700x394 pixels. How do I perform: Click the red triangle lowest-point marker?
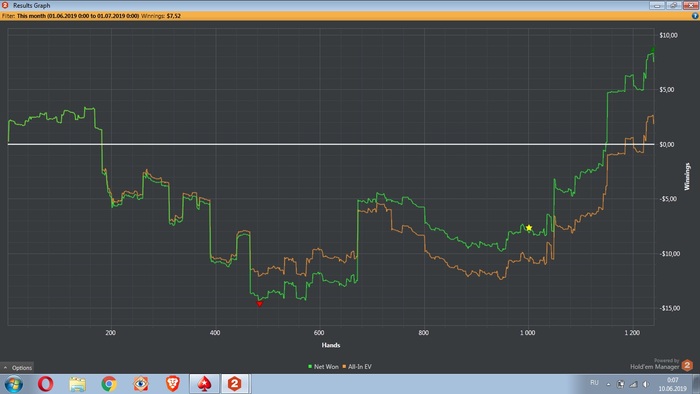tap(259, 304)
